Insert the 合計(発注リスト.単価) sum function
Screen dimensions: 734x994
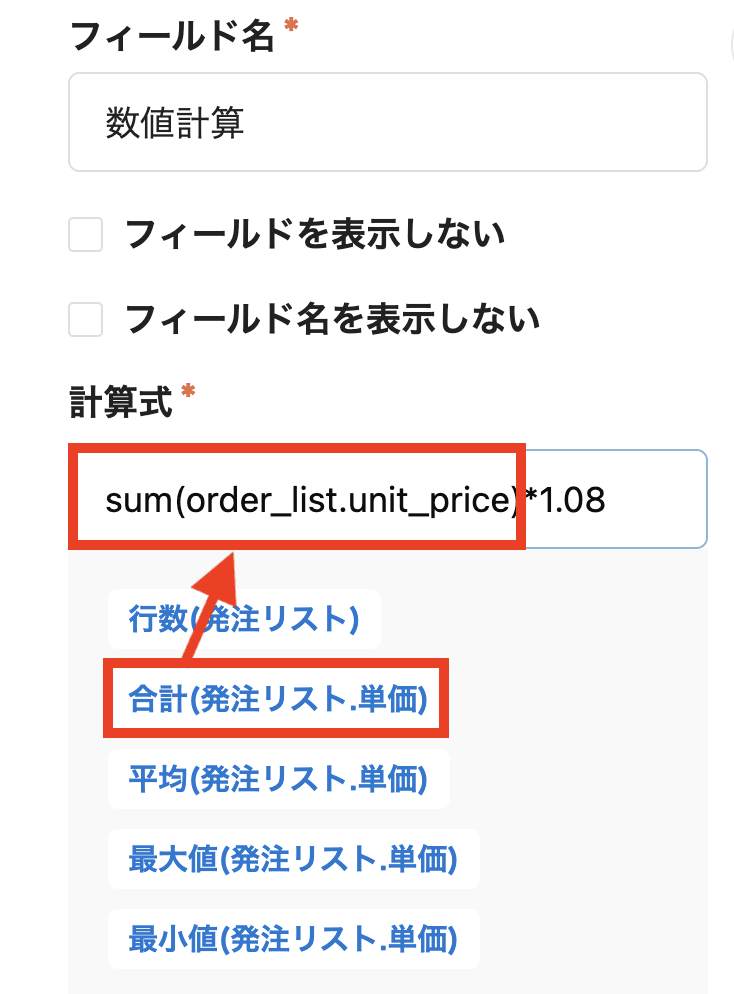[278, 700]
